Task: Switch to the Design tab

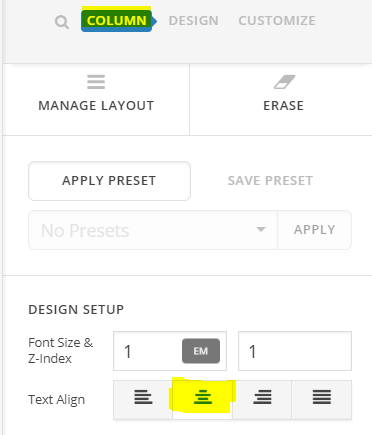Action: (194, 21)
